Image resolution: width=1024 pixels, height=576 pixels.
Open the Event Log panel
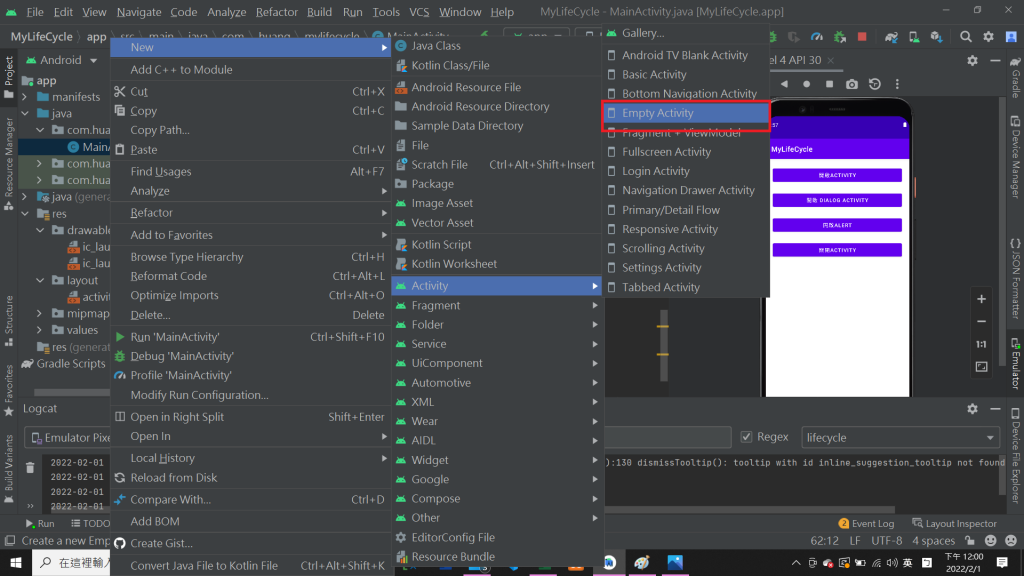coord(867,523)
